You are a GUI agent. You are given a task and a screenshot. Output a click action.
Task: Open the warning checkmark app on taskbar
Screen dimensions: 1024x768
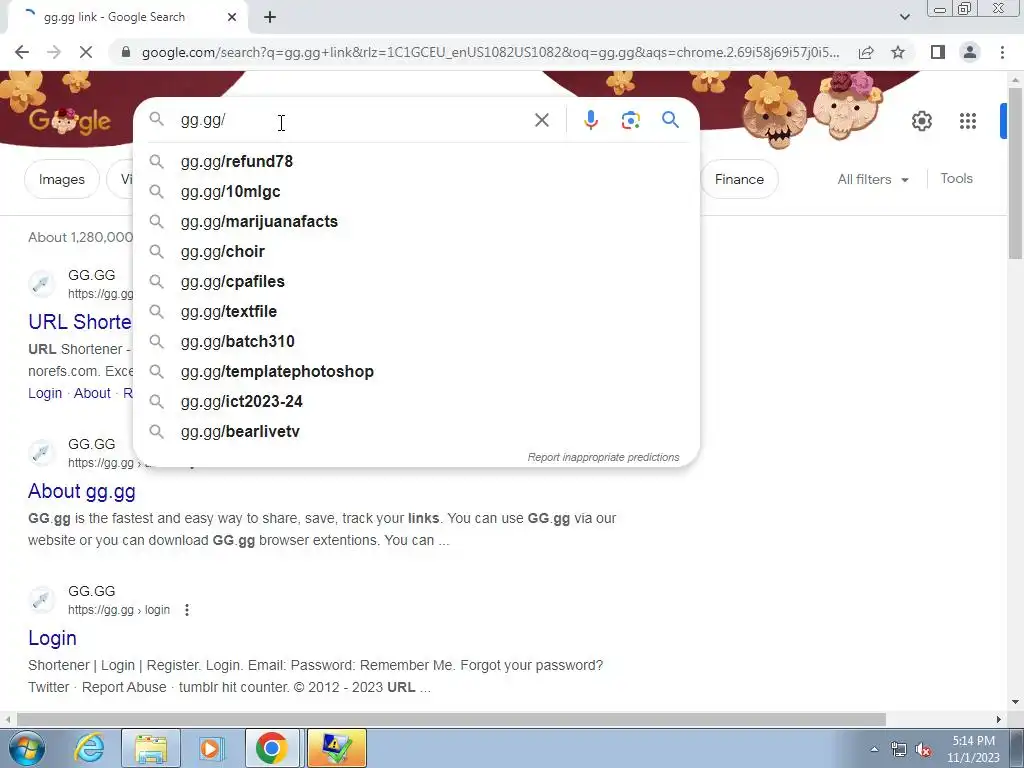tap(336, 748)
